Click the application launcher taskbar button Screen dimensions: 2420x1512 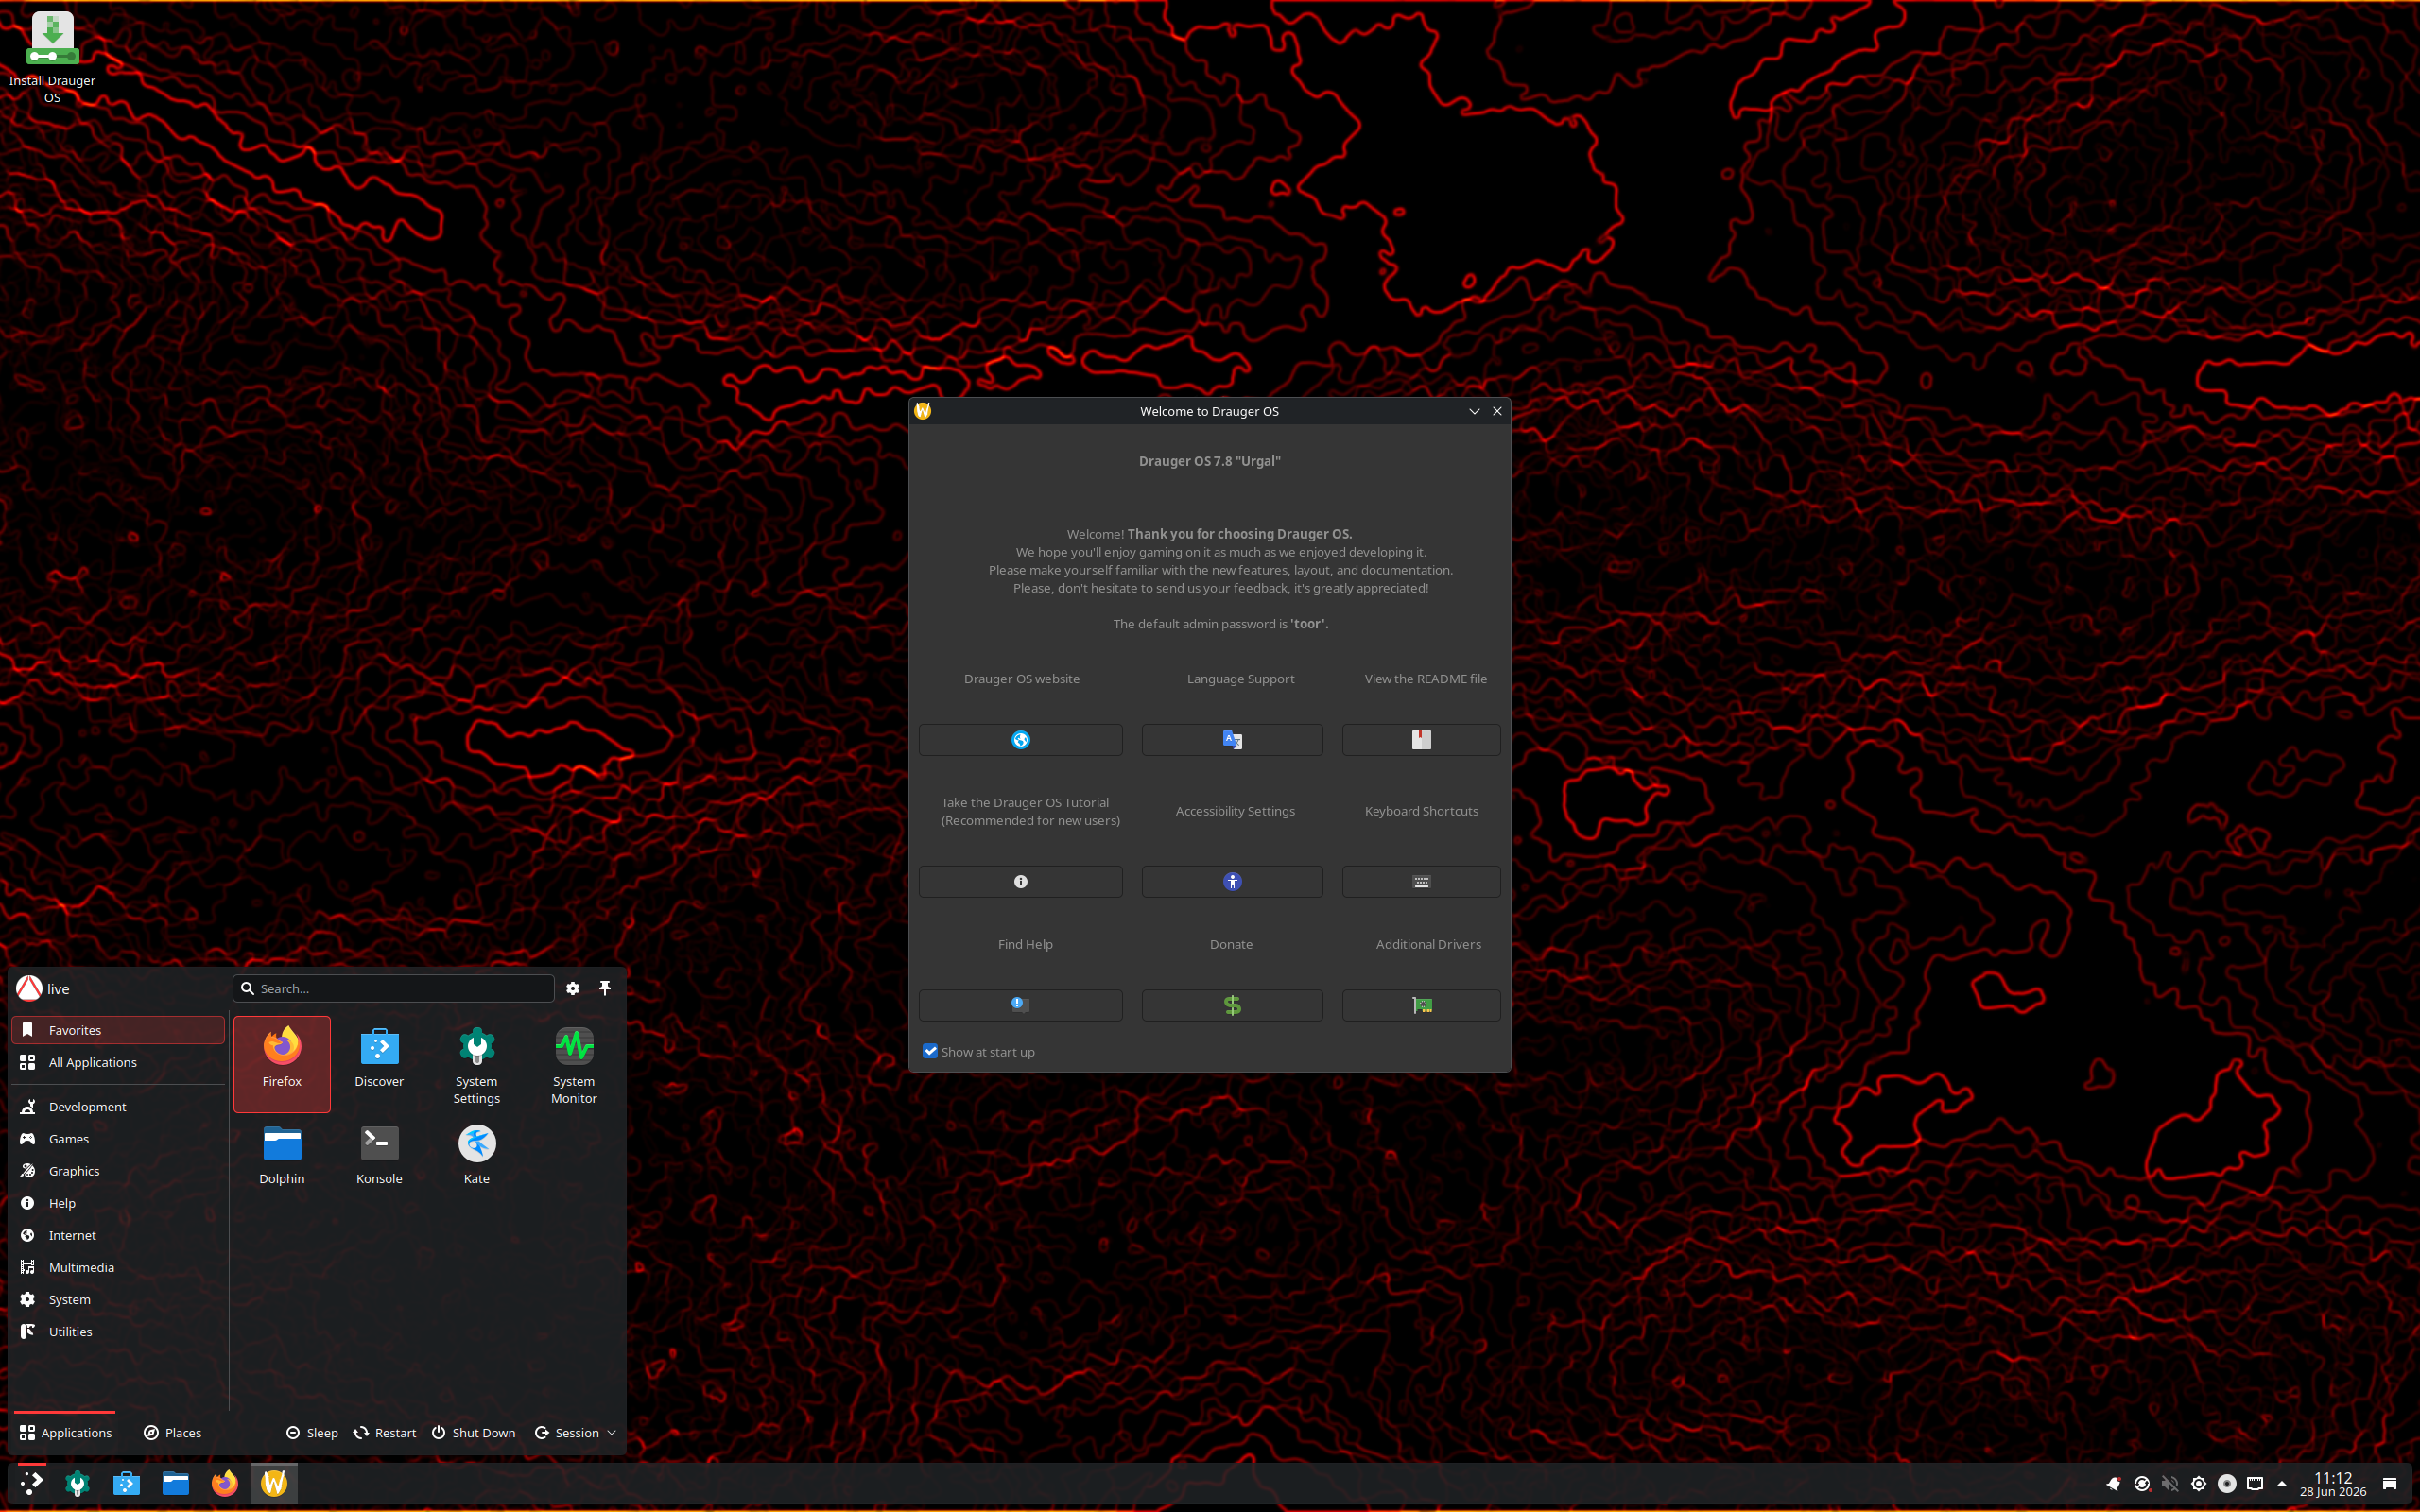32,1483
